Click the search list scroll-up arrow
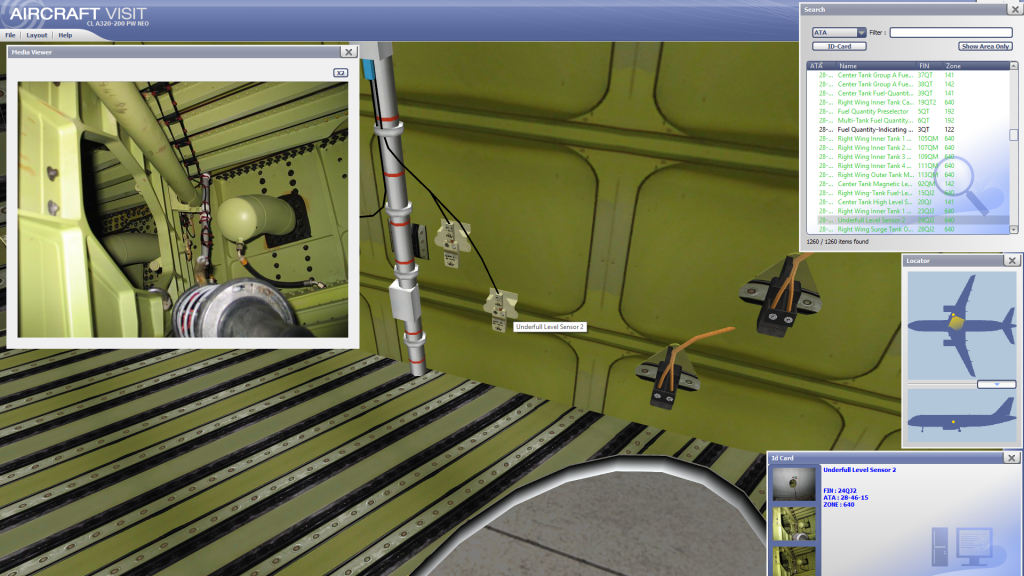This screenshot has height=576, width=1024. pos(1014,66)
